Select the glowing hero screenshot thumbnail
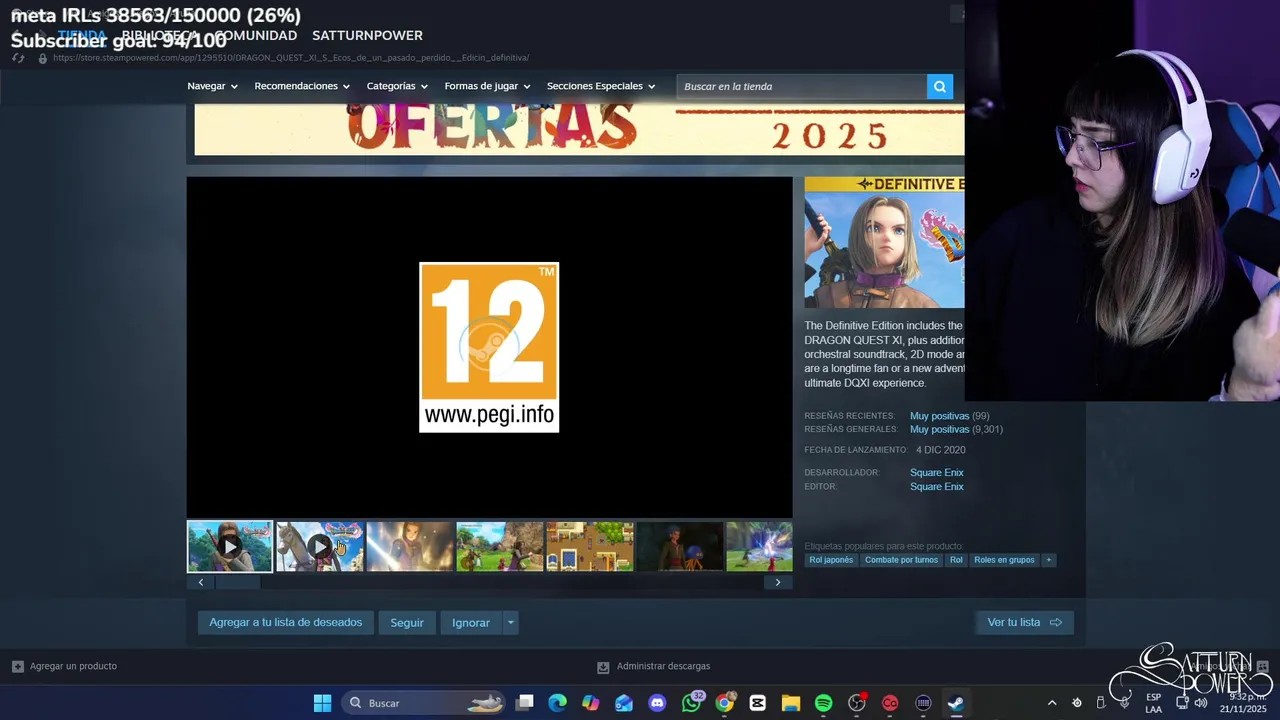The image size is (1280, 720). [x=410, y=546]
